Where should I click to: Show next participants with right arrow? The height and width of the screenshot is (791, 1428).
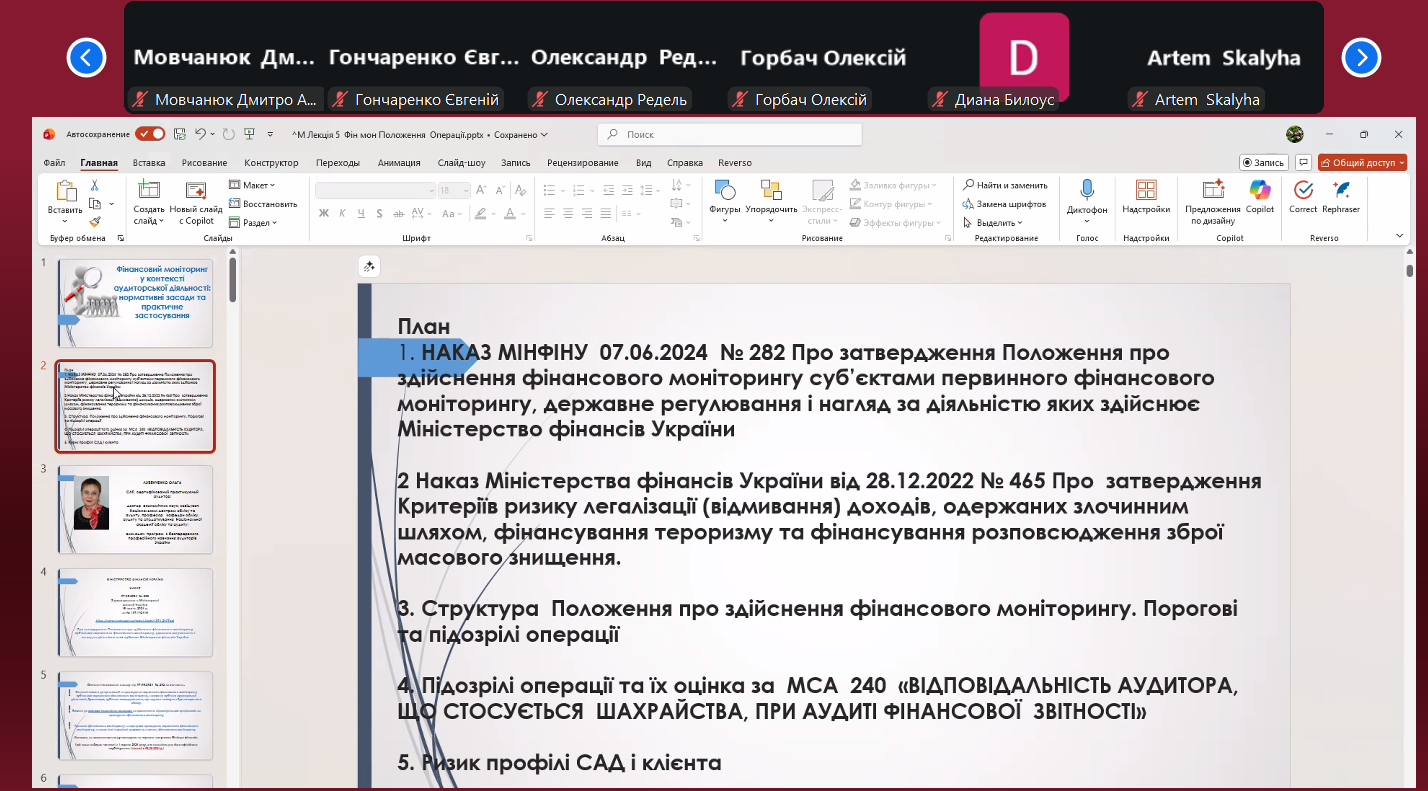pyautogui.click(x=1360, y=58)
